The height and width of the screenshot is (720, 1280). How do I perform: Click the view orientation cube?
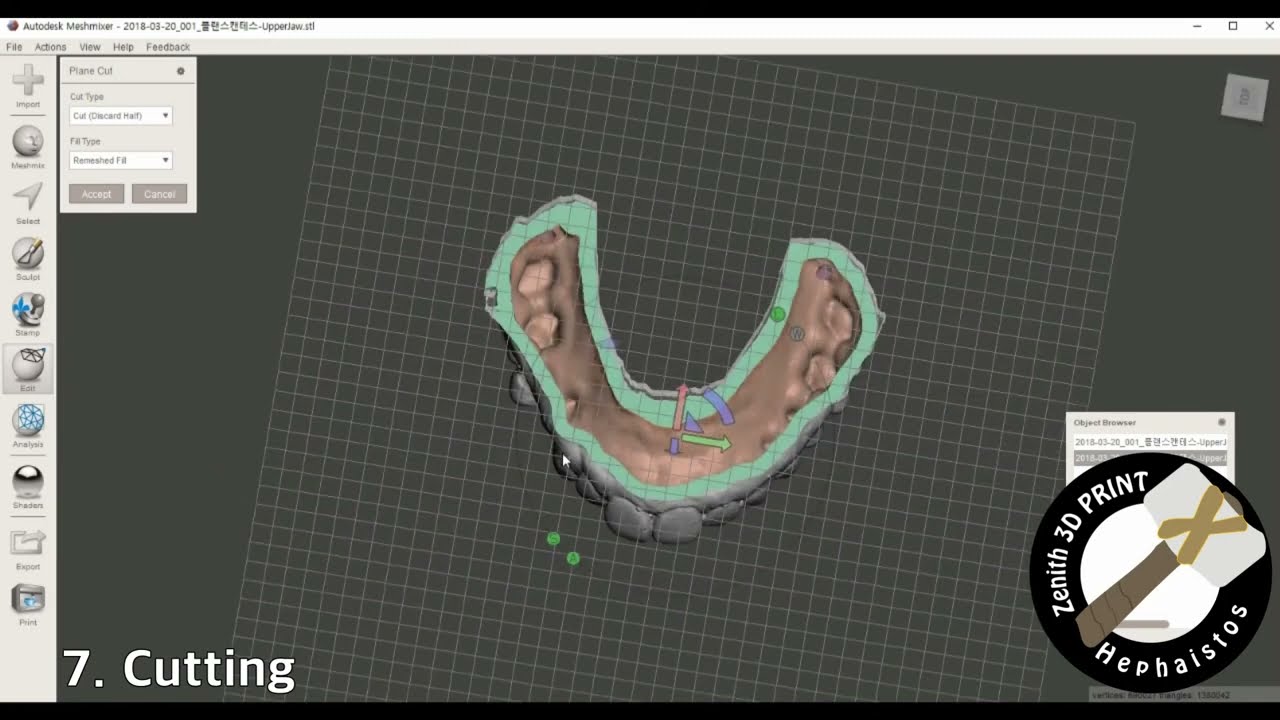[1244, 97]
